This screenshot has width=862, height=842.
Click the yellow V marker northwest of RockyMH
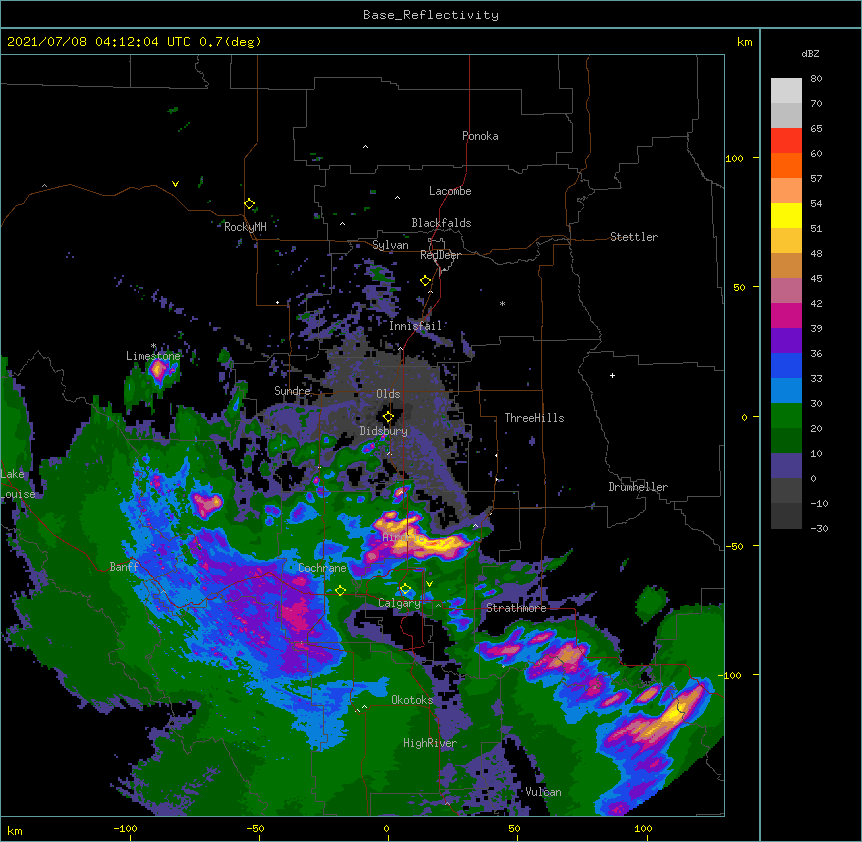[175, 184]
